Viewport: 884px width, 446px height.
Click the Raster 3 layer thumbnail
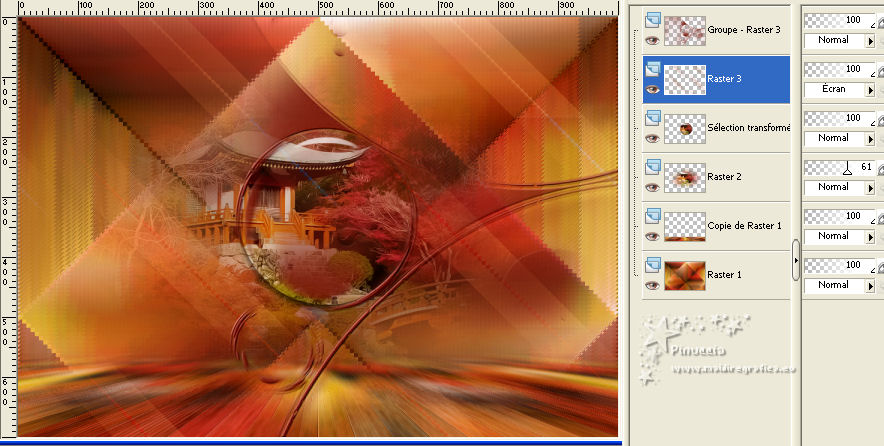(x=685, y=80)
